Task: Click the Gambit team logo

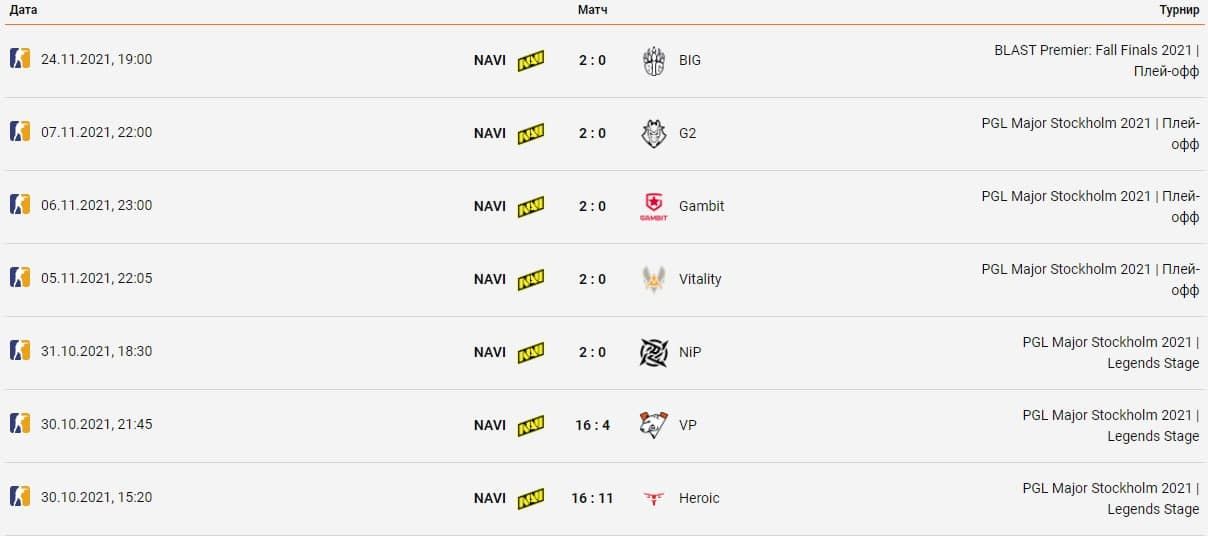Action: pyautogui.click(x=653, y=206)
